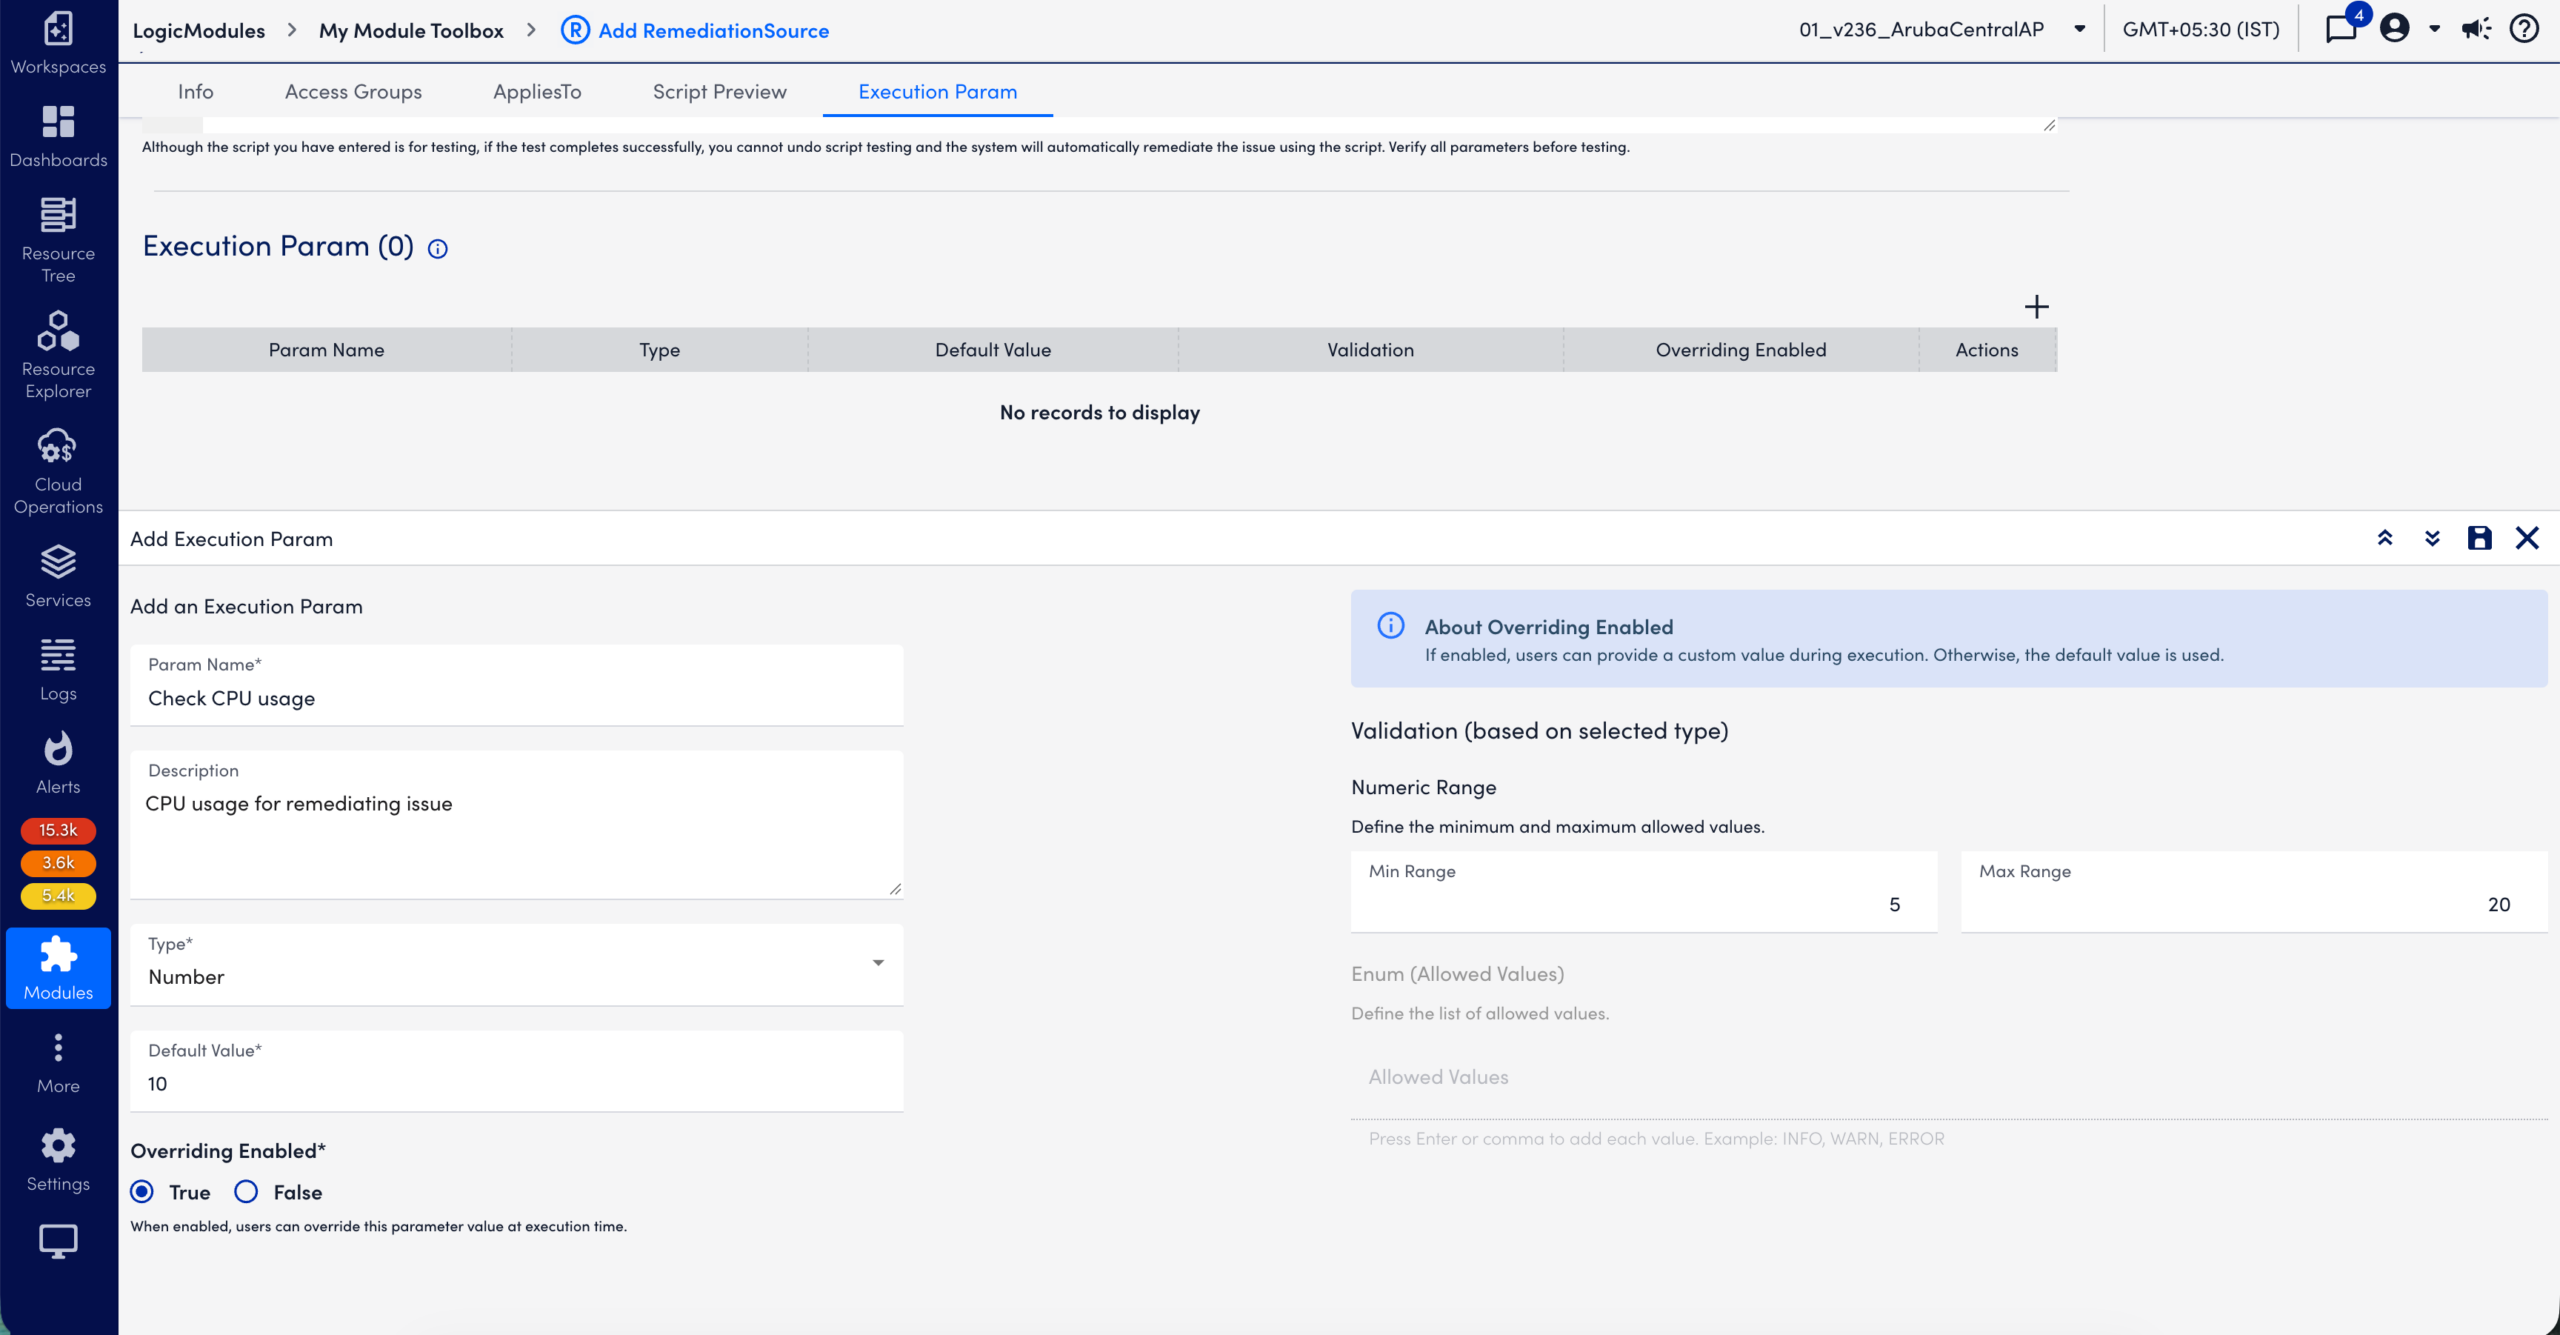Click the 5.4k warning alerts badge
2560x1335 pixels.
[58, 896]
